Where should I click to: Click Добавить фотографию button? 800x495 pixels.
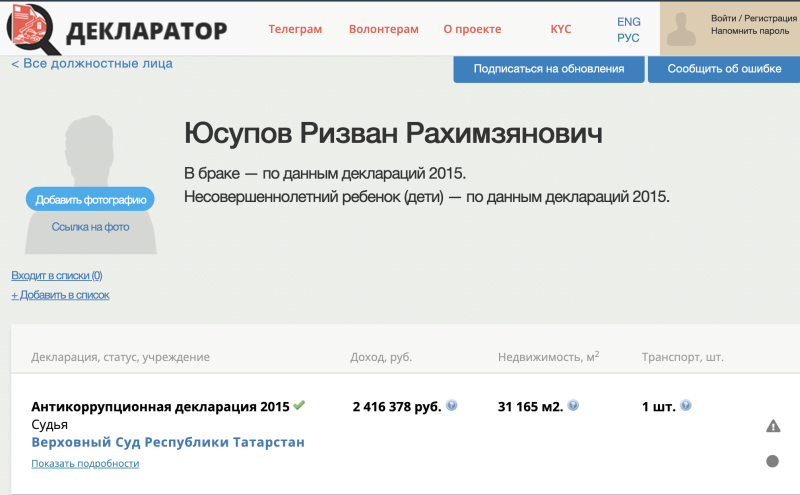click(x=90, y=199)
